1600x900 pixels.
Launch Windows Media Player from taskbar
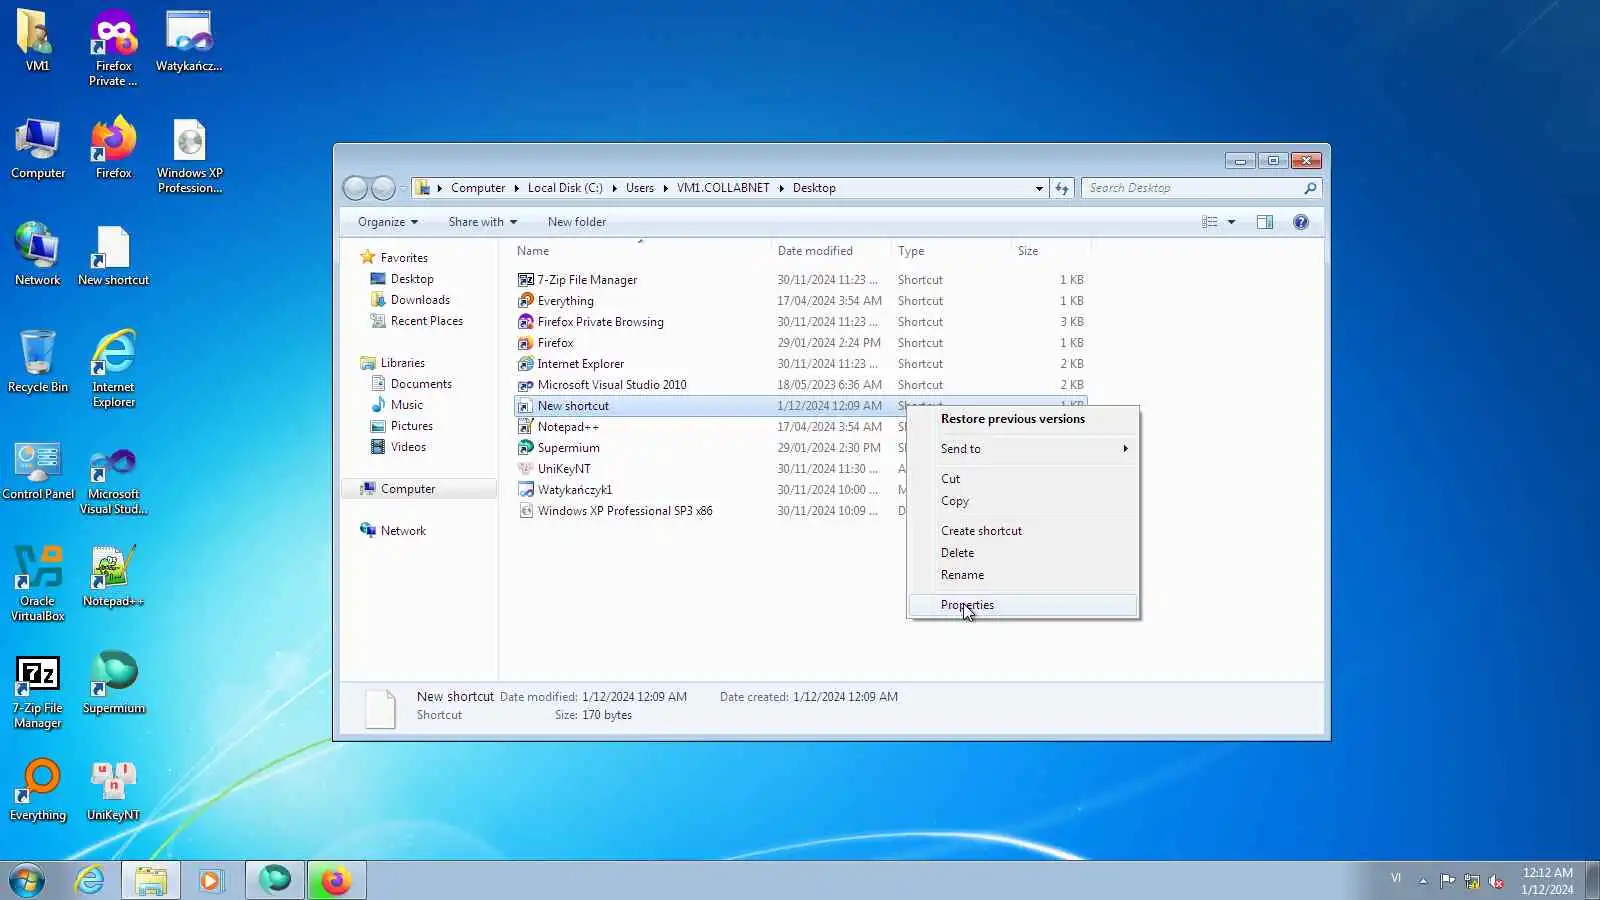(x=210, y=880)
